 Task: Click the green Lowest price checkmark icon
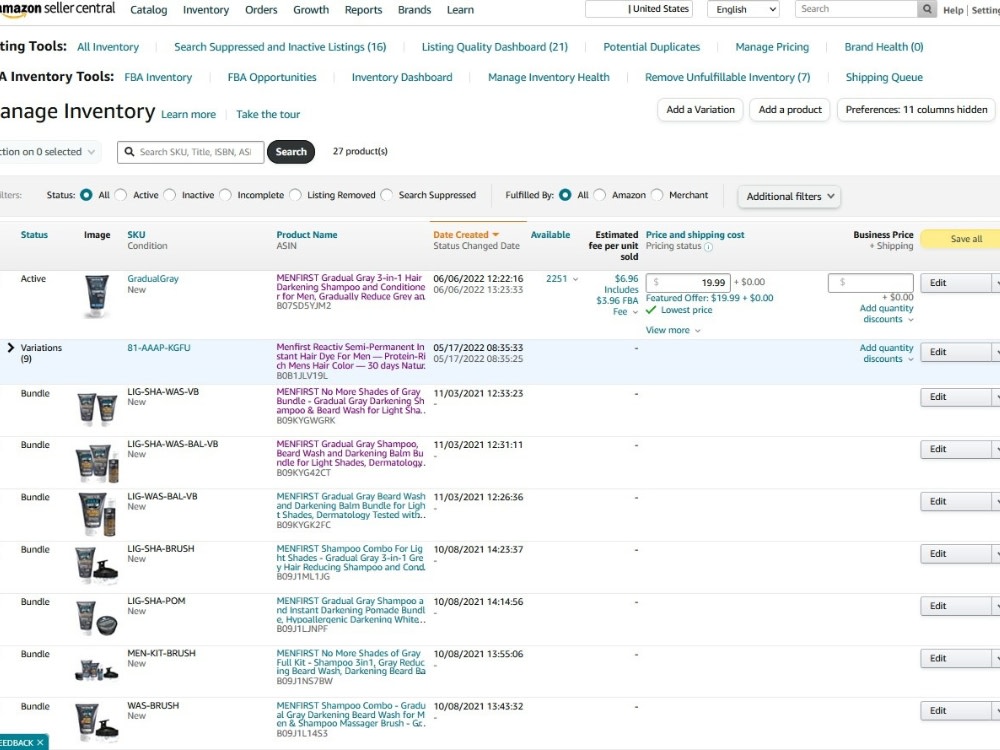point(651,310)
